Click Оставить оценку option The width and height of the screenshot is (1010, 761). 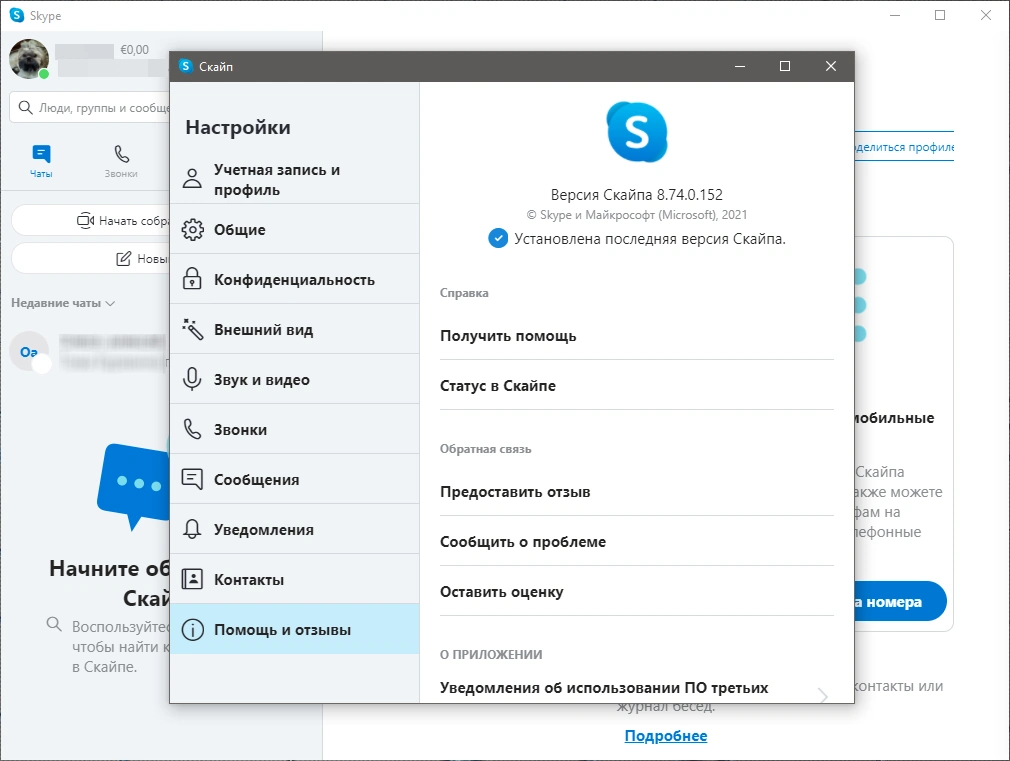pyautogui.click(x=636, y=592)
